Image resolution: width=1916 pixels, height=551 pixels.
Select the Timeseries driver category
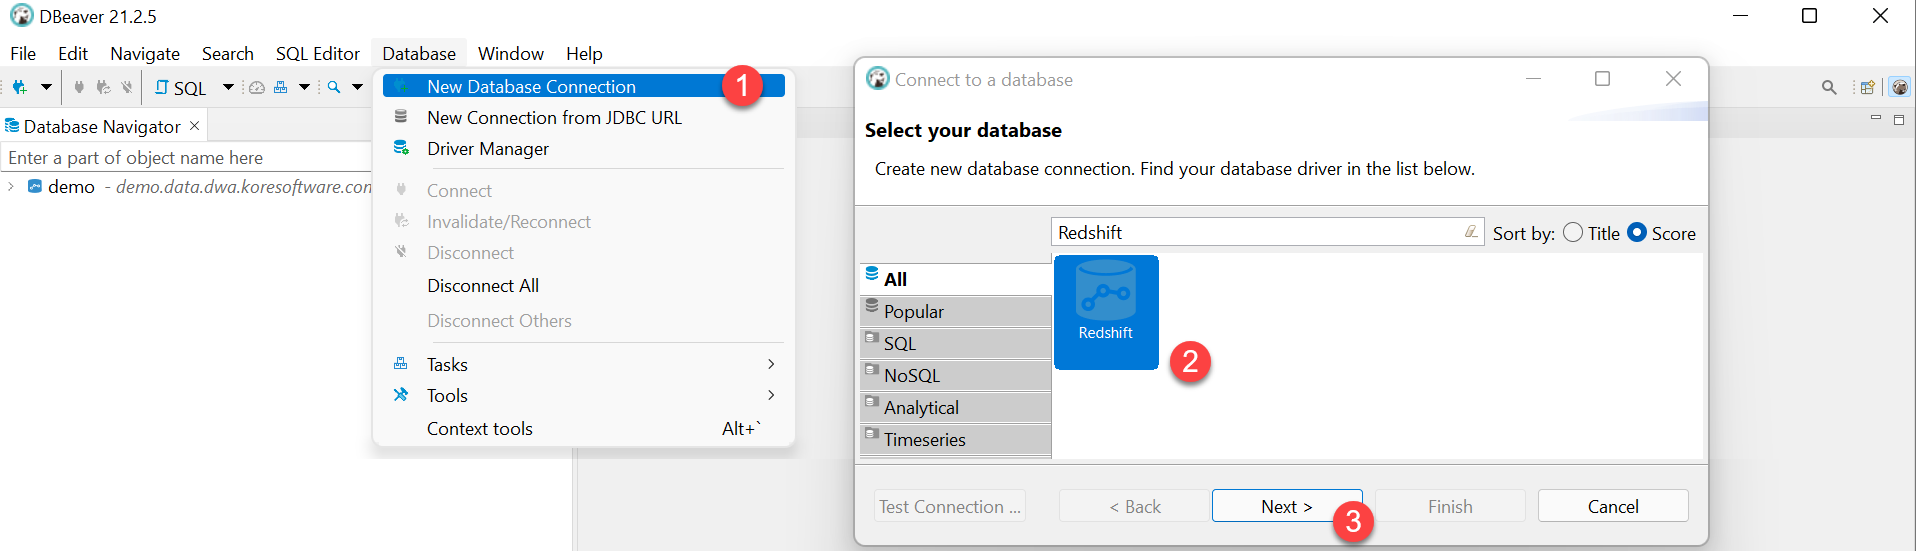pyautogui.click(x=955, y=439)
